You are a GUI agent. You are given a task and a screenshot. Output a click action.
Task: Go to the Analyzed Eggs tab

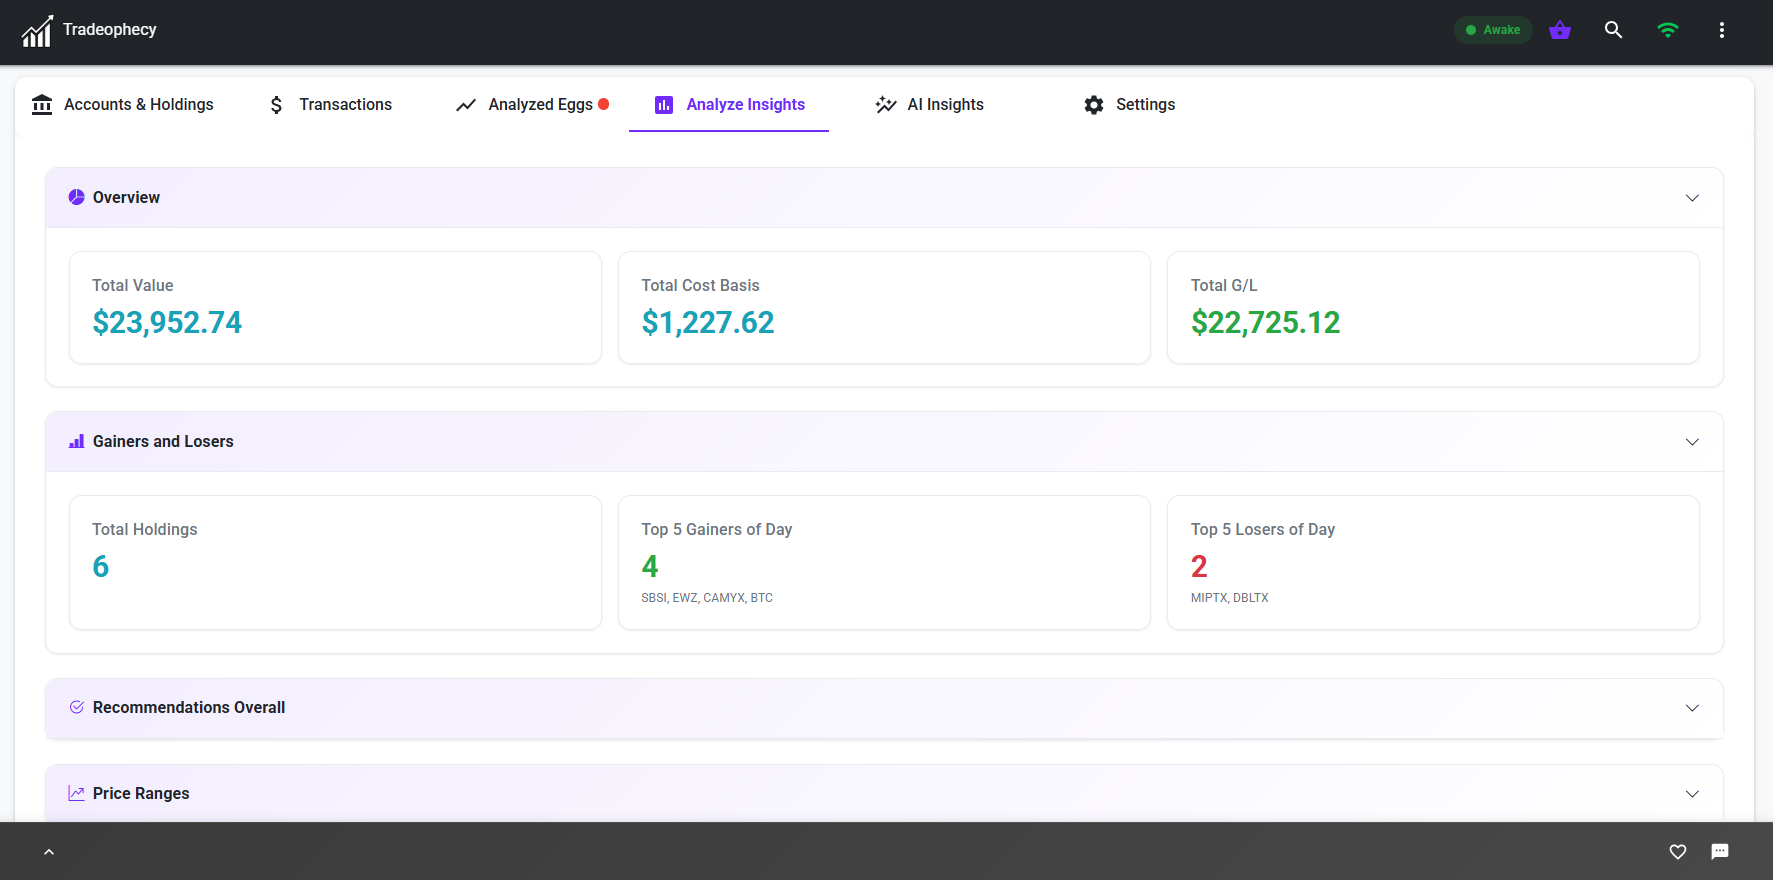coord(532,105)
